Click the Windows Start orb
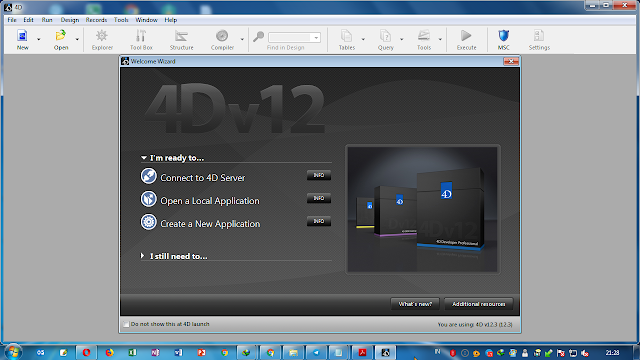This screenshot has width=640, height=360. [x=13, y=352]
